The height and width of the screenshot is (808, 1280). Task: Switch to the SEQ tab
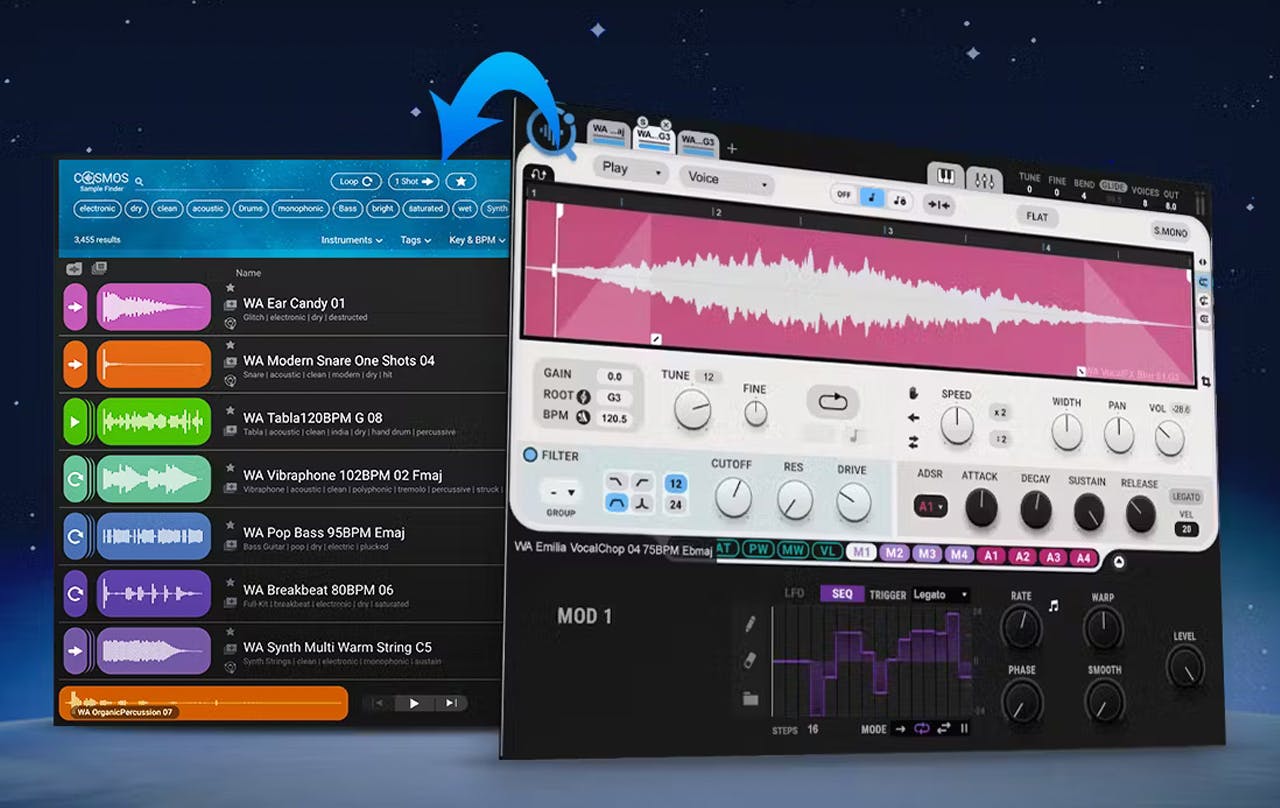pyautogui.click(x=842, y=594)
